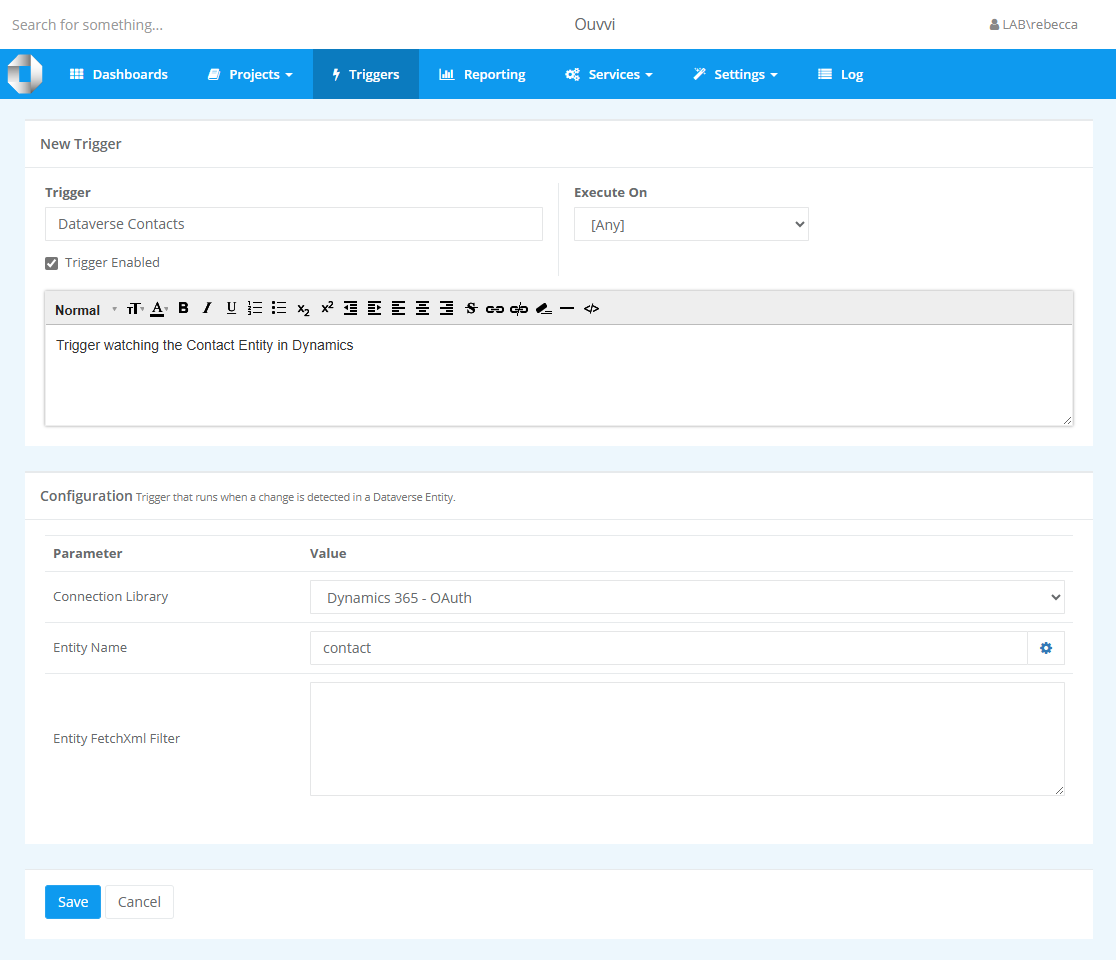Image resolution: width=1116 pixels, height=960 pixels.
Task: Expand the Connection Library dropdown
Action: click(687, 598)
